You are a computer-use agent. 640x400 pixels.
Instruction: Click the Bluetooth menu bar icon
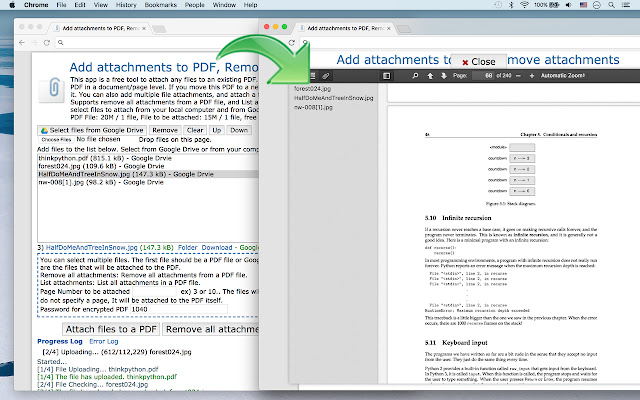[511, 5]
